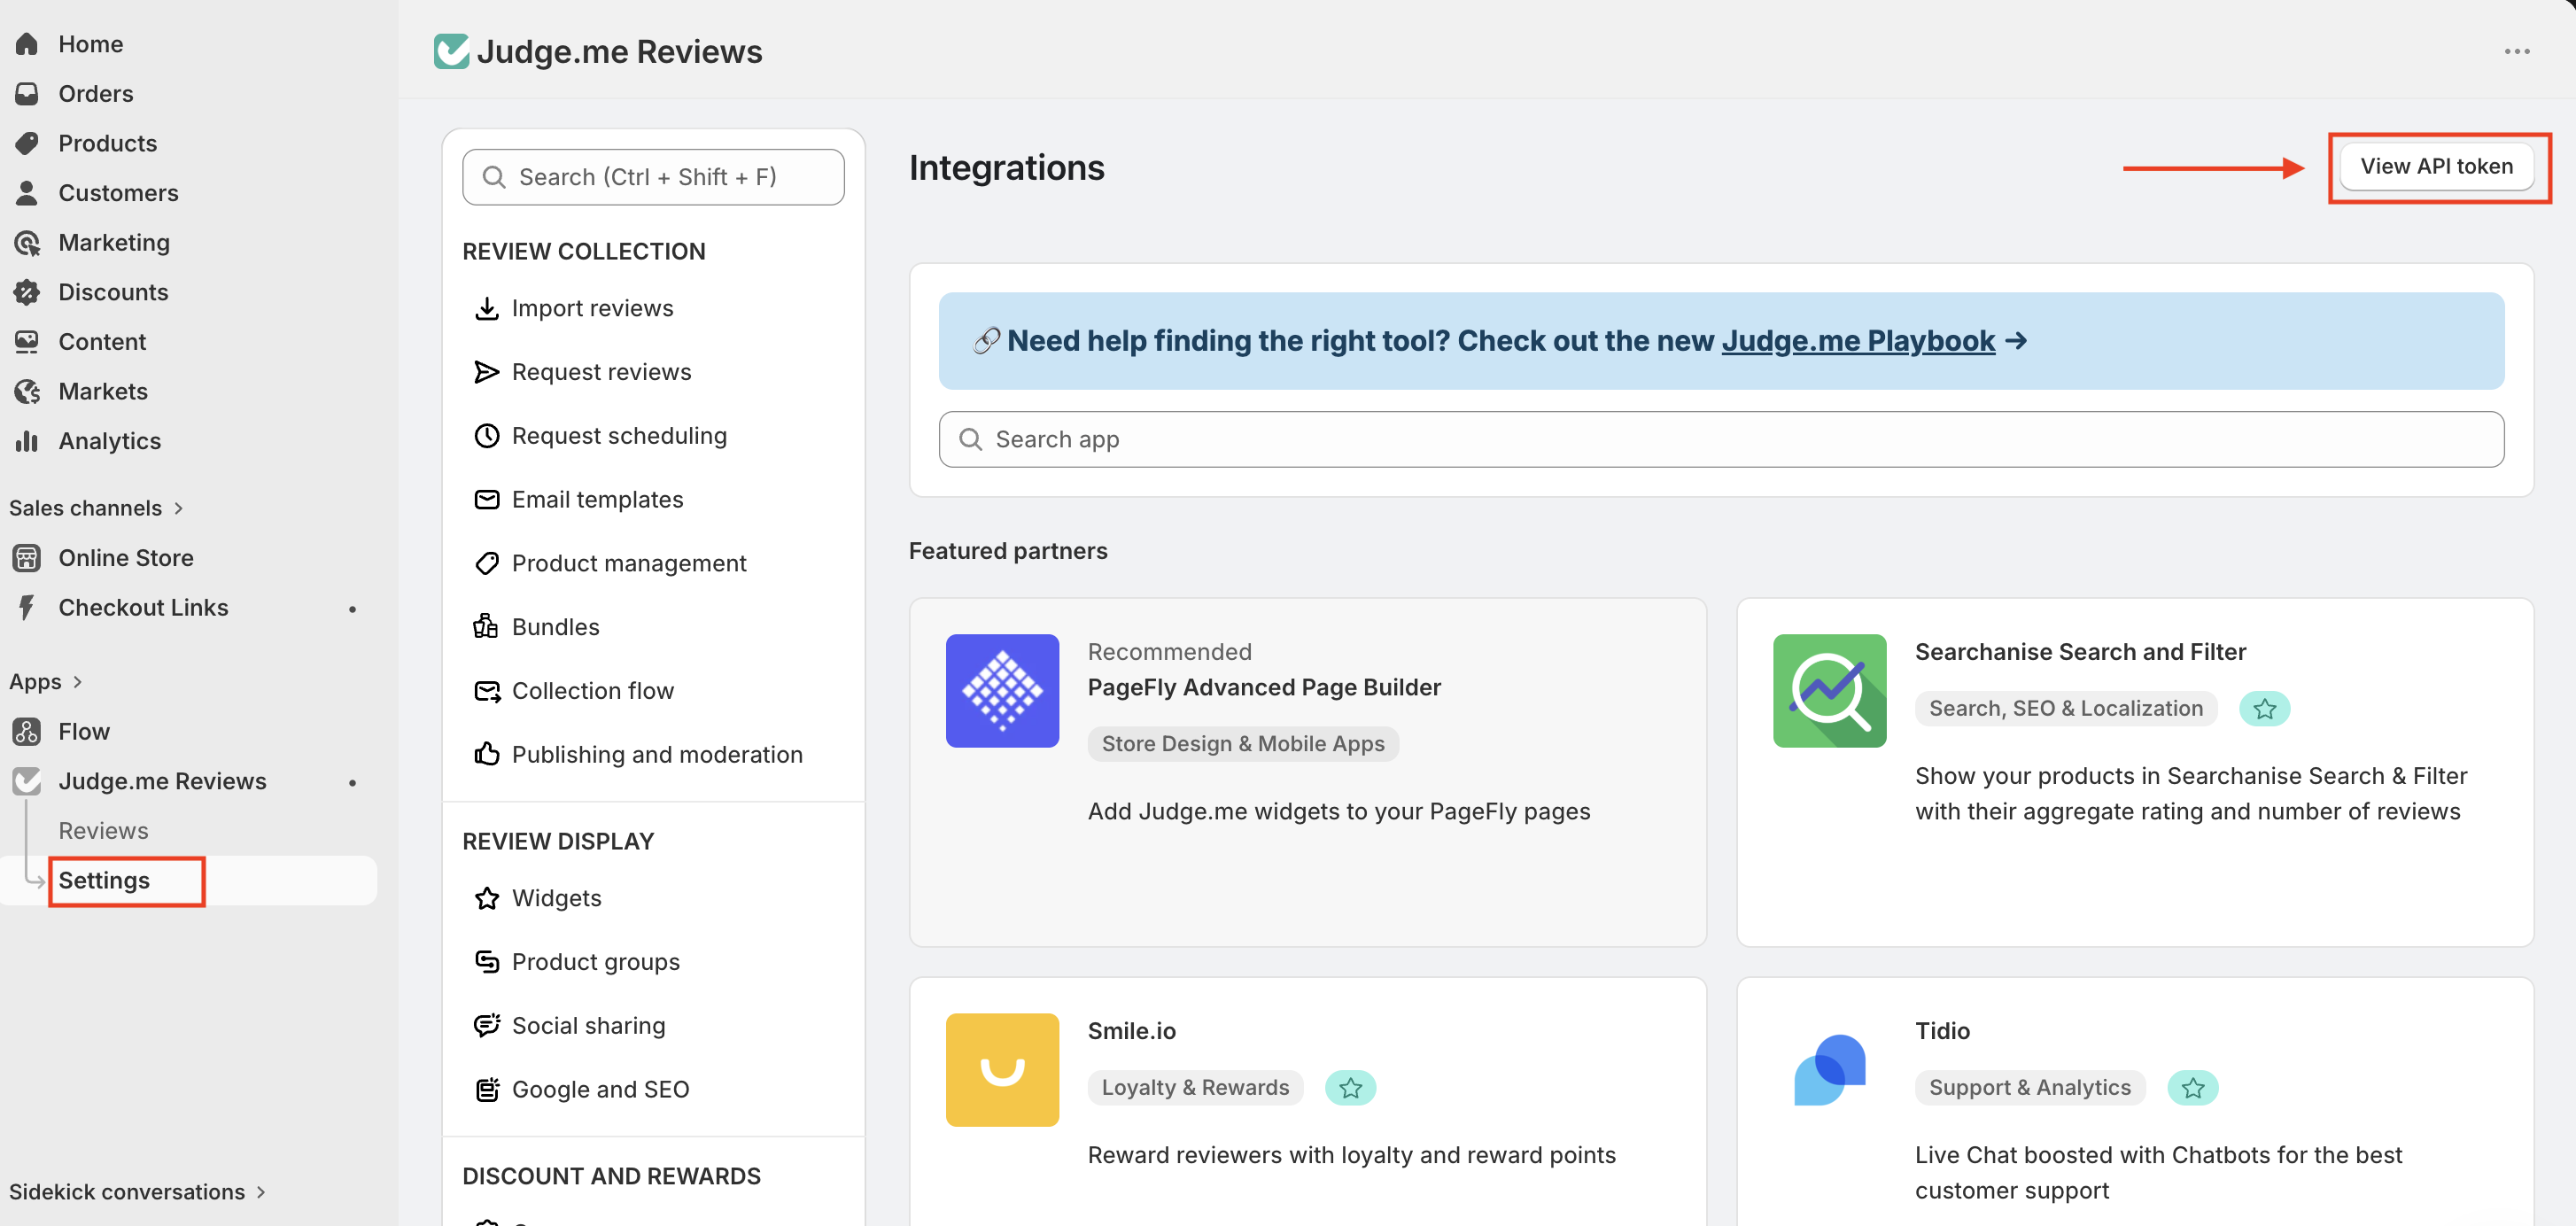
Task: Click the Smile.io integration title
Action: [1131, 1031]
